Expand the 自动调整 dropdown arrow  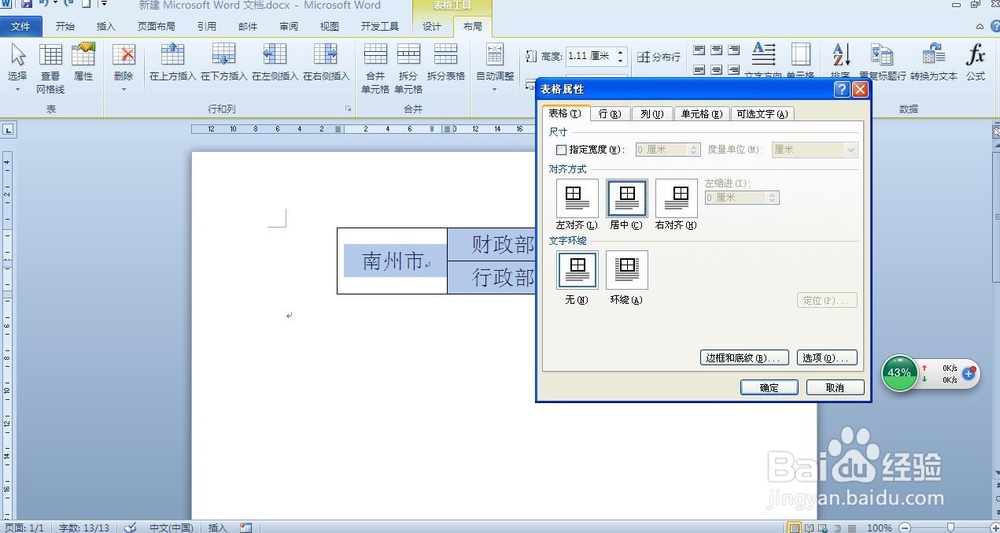495,90
